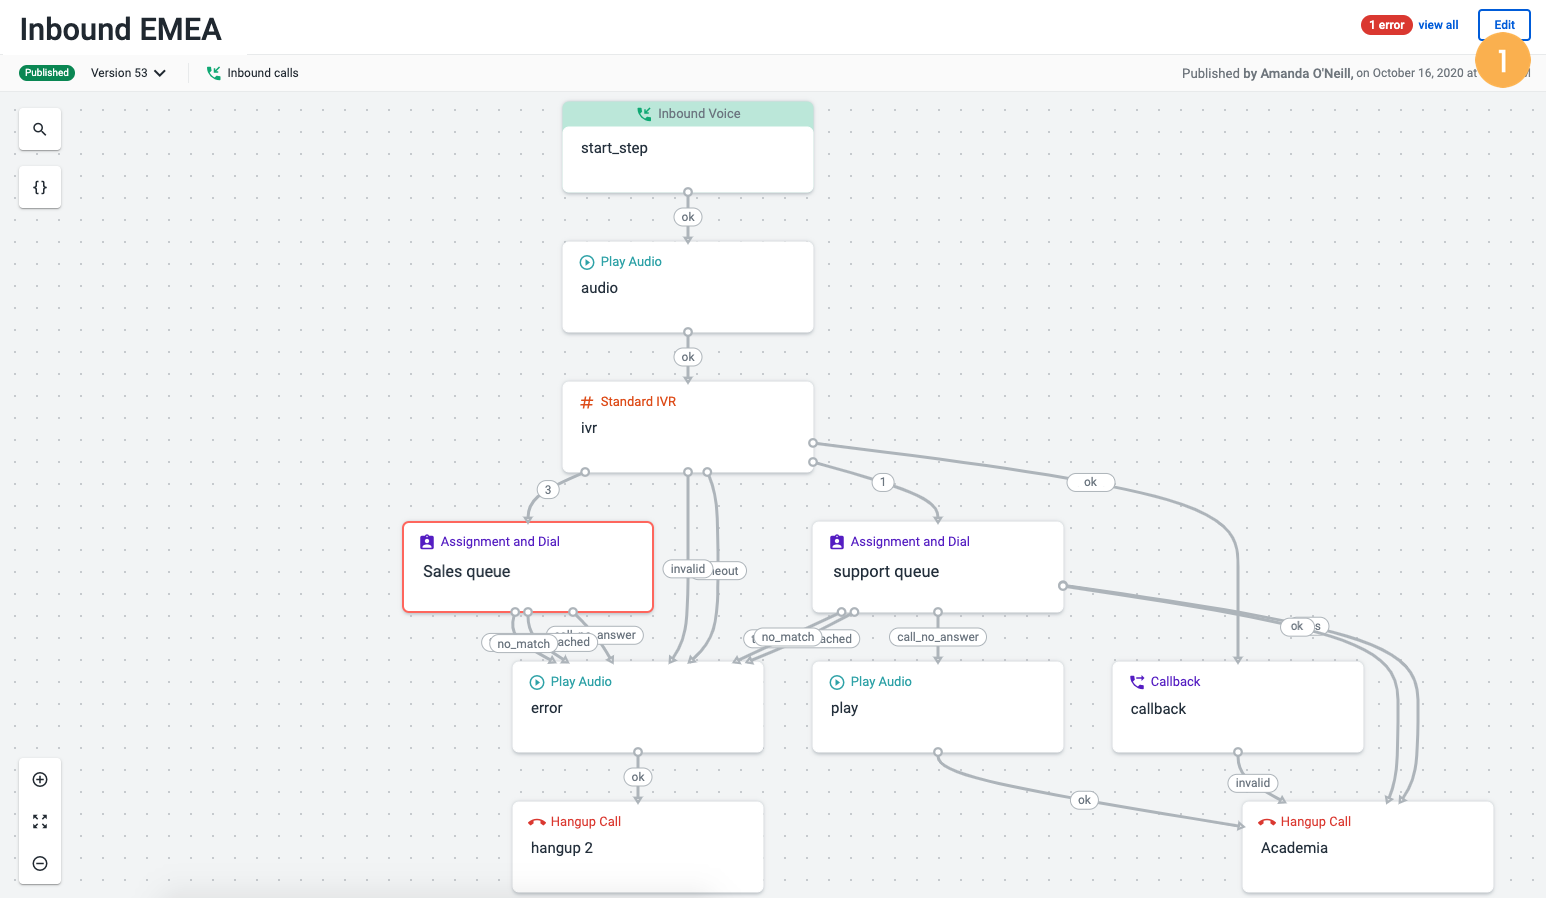Select the play Play Audio node
The height and width of the screenshot is (898, 1546).
coord(938,707)
